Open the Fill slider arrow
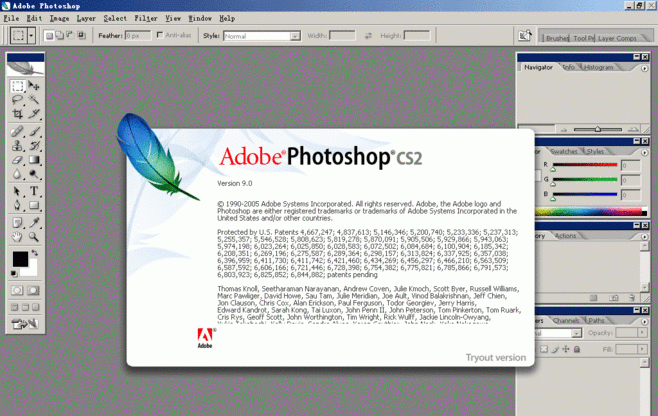The image size is (658, 416). point(642,349)
